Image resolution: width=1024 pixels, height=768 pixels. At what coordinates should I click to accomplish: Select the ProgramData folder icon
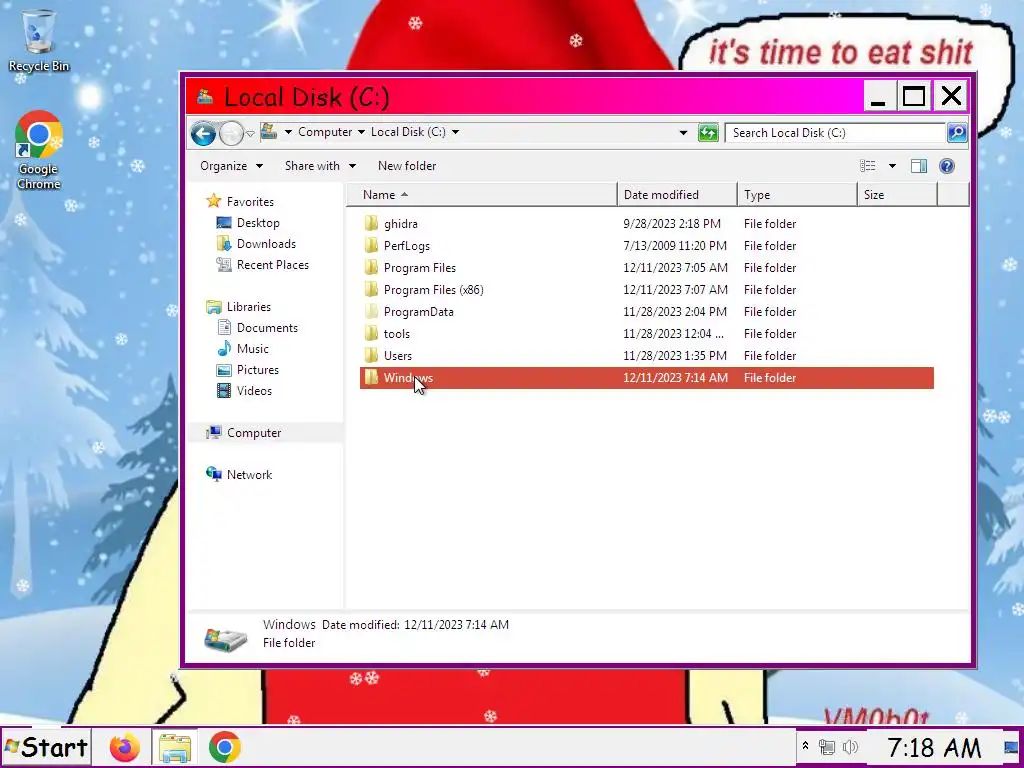(x=371, y=312)
